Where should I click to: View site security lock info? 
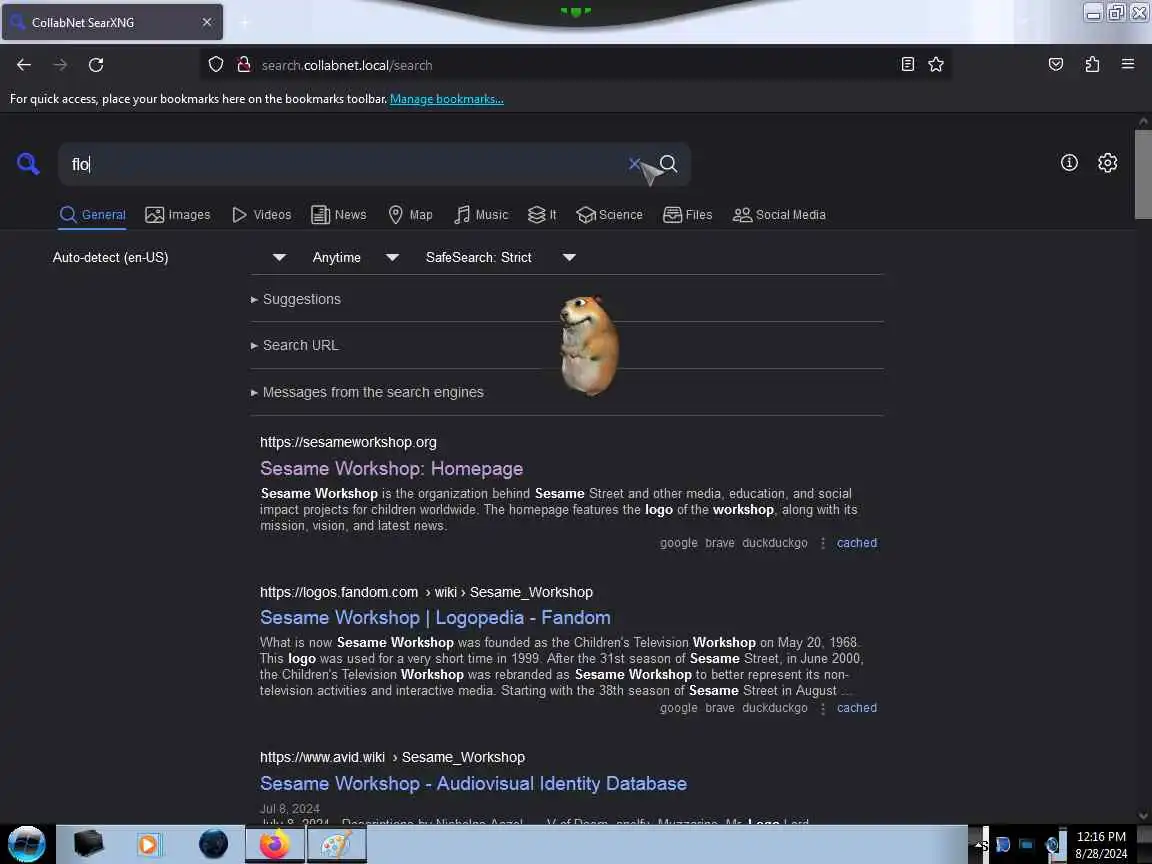click(244, 65)
